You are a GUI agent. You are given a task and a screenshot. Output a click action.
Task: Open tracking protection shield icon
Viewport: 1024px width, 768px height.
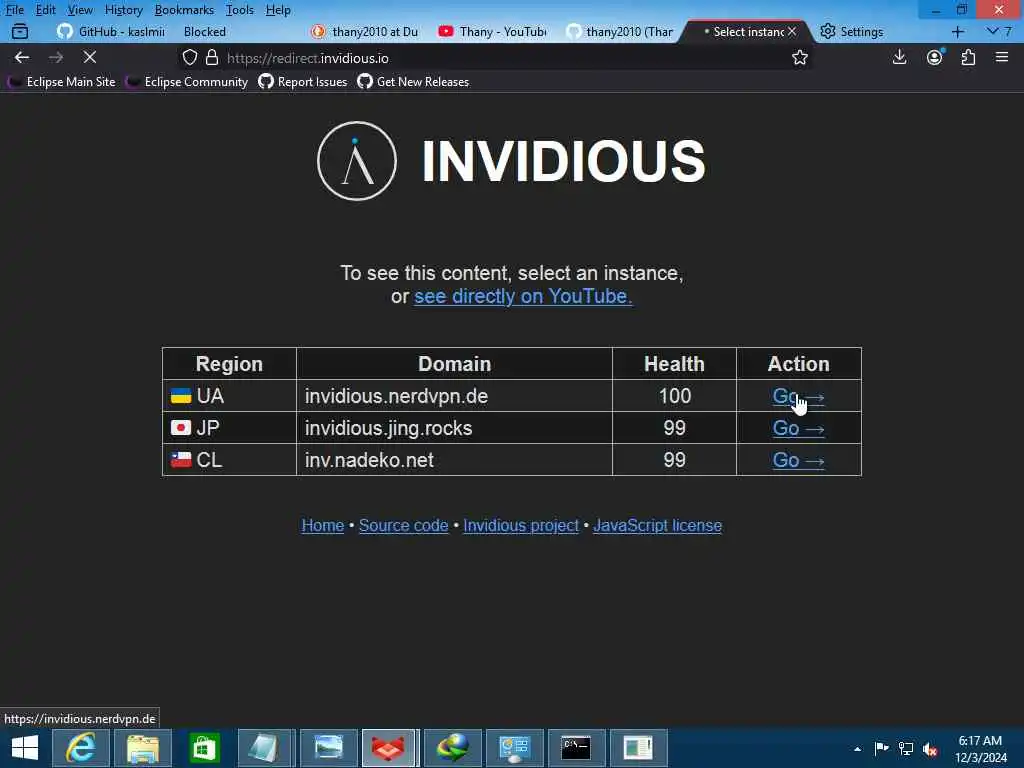pyautogui.click(x=189, y=57)
